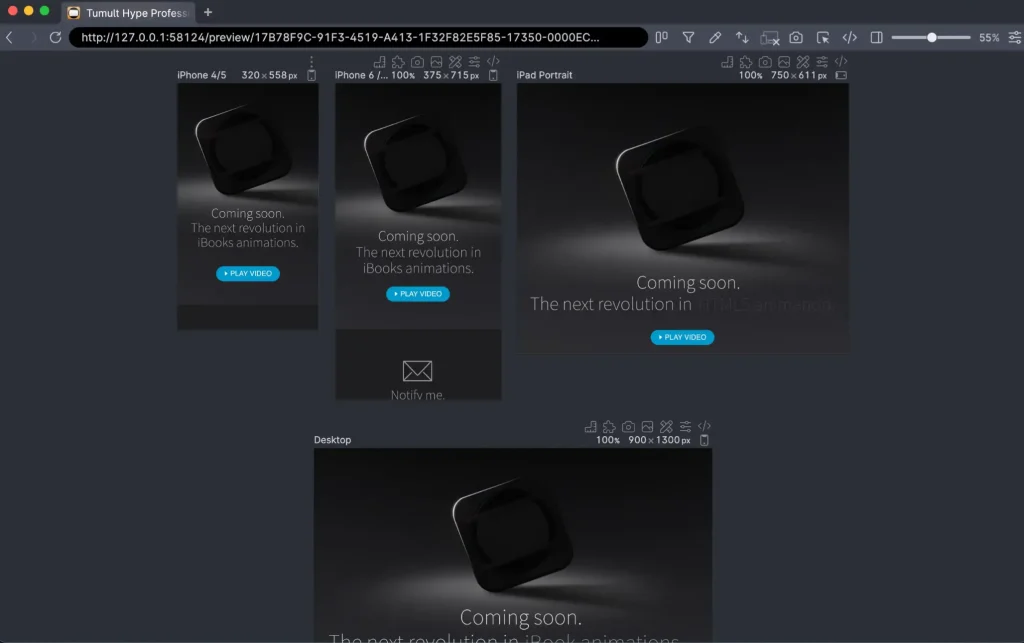Open the three-dot menu on iPhone 4/5
The image size is (1024, 643).
click(311, 63)
